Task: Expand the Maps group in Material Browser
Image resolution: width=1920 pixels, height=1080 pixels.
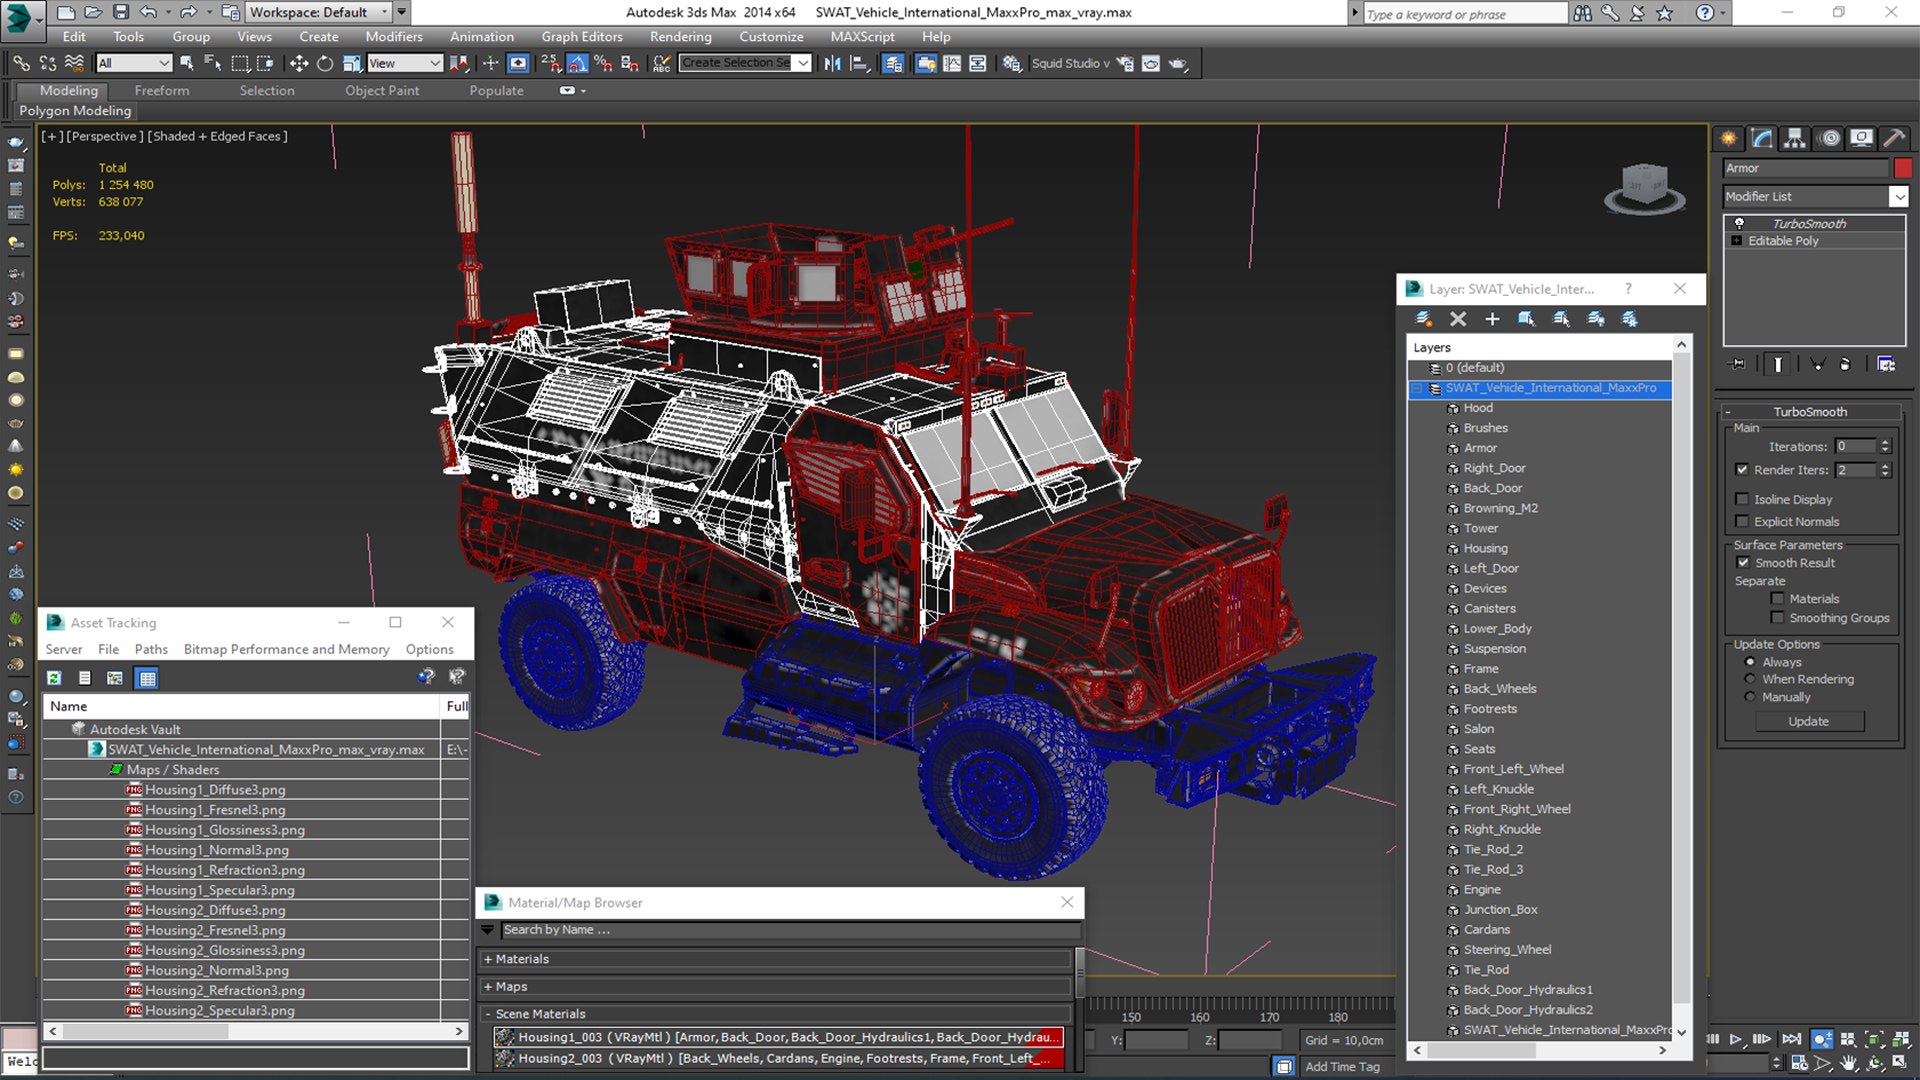Action: (x=488, y=987)
